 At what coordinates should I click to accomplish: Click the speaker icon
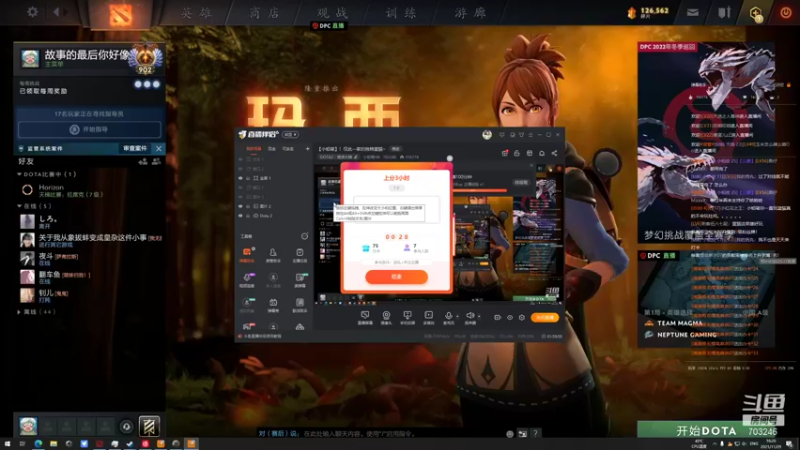470,316
